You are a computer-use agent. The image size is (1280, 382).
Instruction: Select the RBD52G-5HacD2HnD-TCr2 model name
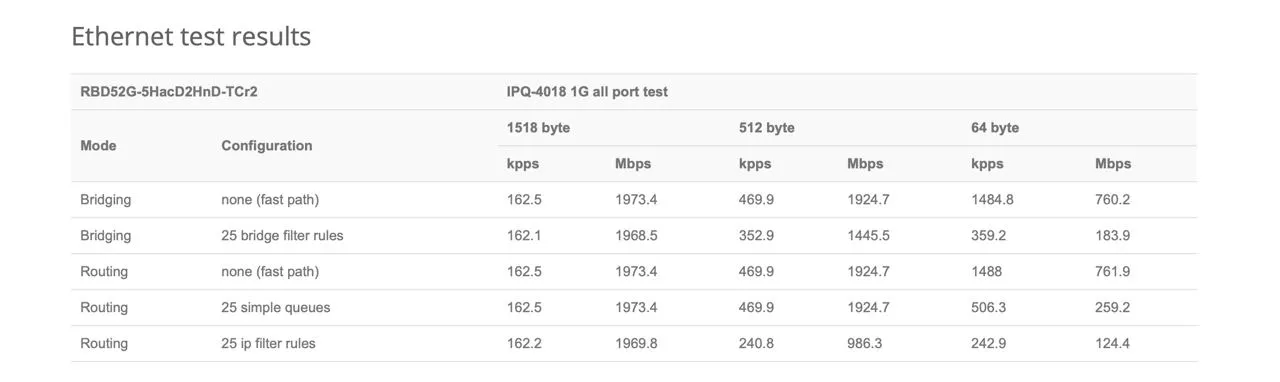click(168, 92)
